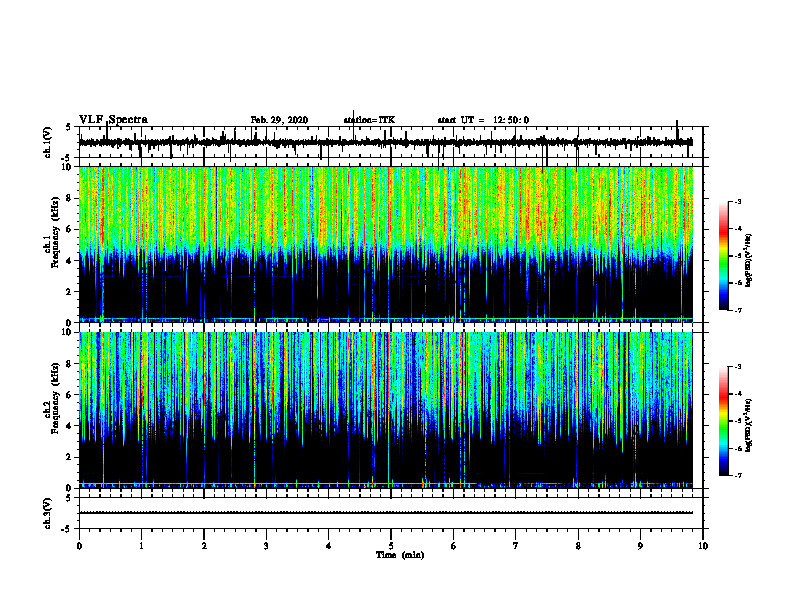Click time axis tick label "2"

click(204, 546)
